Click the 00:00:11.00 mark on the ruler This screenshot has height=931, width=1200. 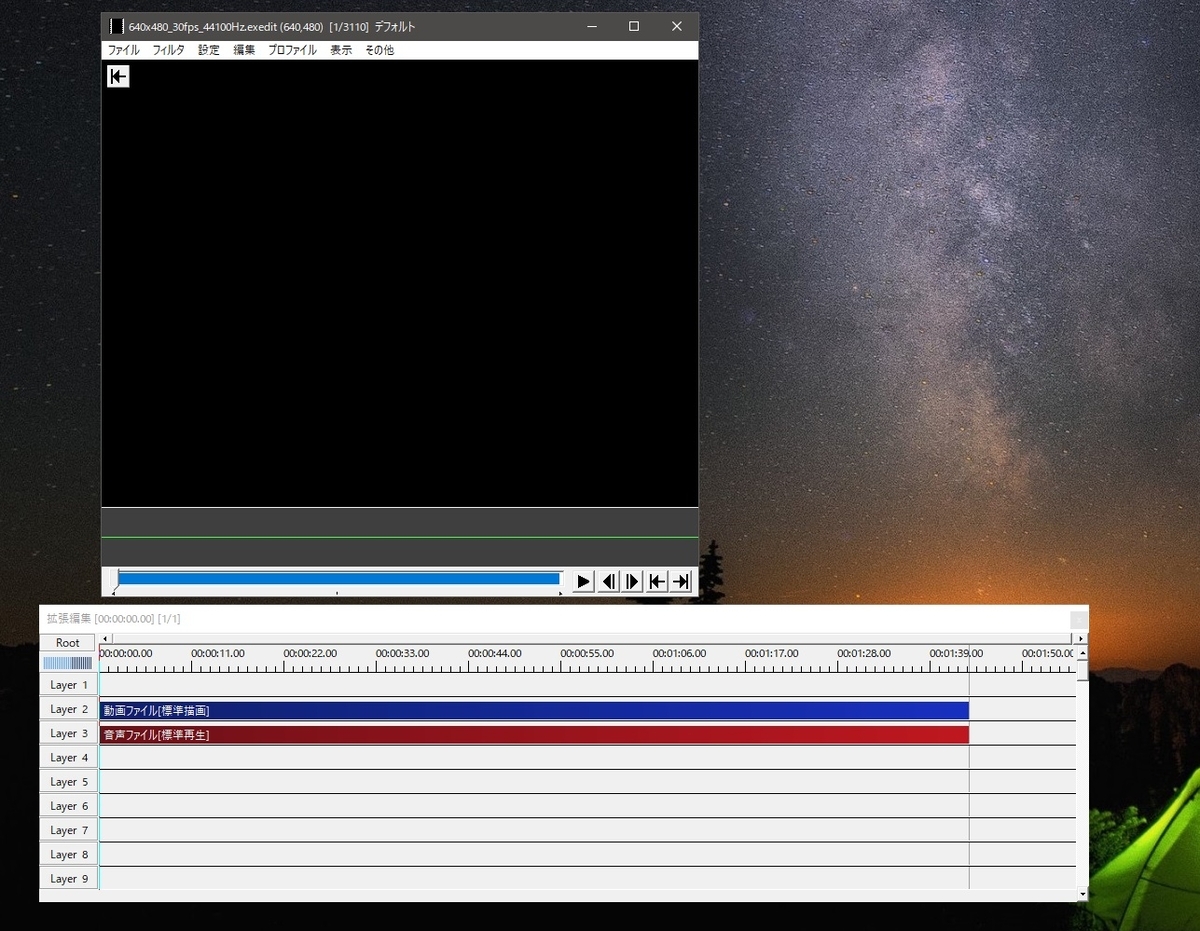(x=218, y=653)
